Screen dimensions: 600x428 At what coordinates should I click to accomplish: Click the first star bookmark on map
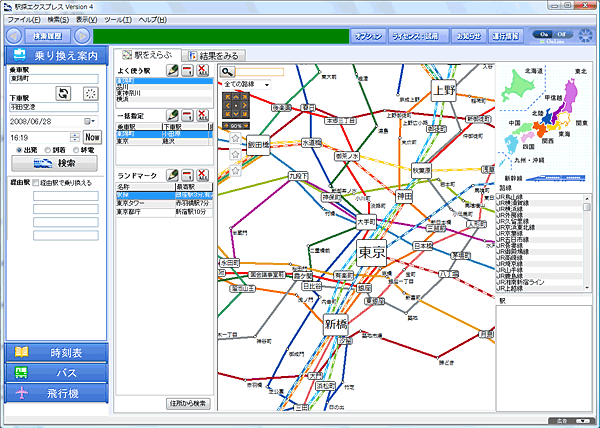click(235, 138)
